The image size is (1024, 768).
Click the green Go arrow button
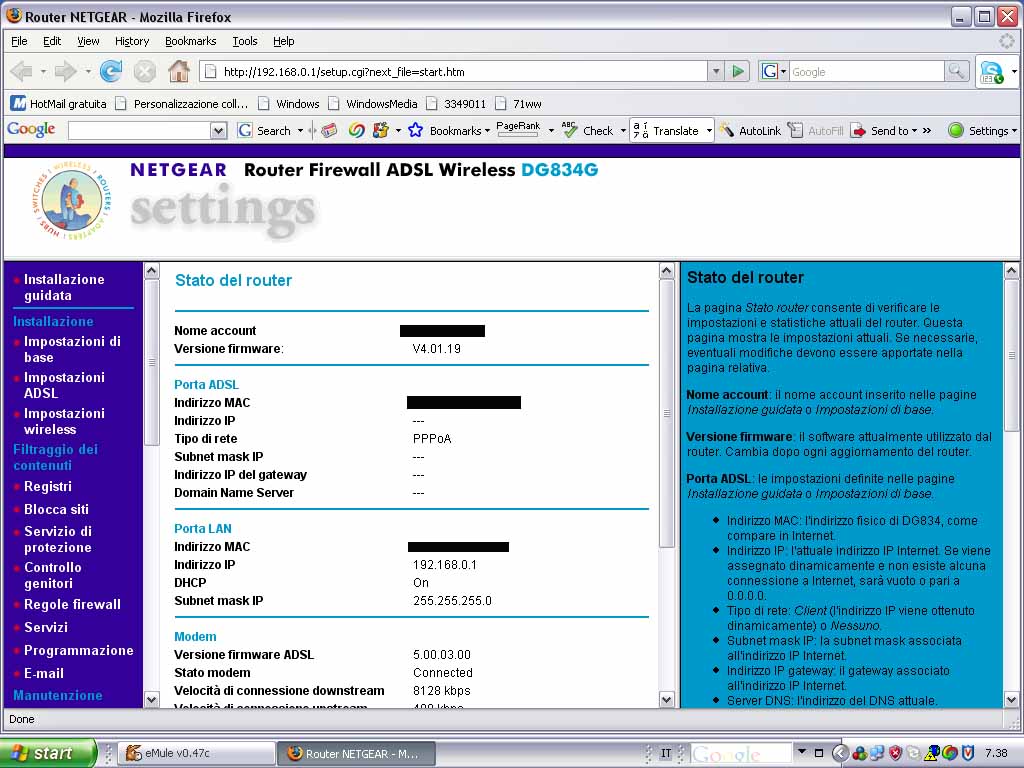point(738,71)
